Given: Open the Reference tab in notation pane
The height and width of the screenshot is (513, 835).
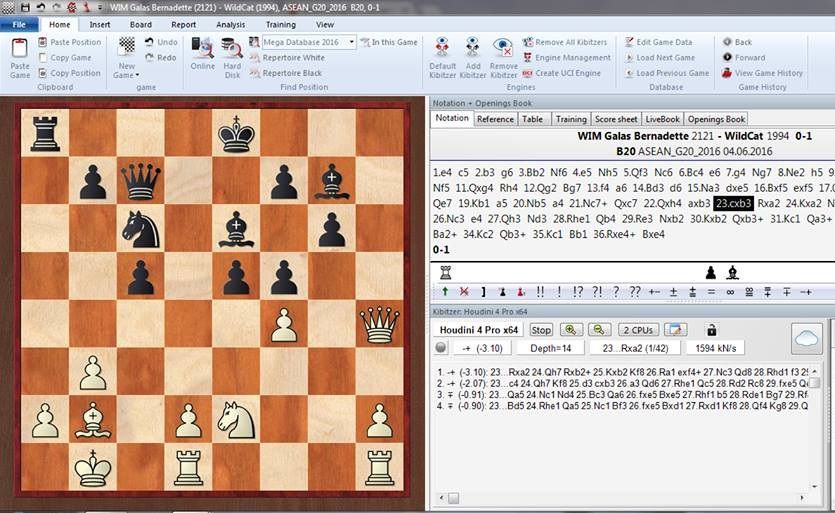Looking at the screenshot, I should tap(495, 119).
